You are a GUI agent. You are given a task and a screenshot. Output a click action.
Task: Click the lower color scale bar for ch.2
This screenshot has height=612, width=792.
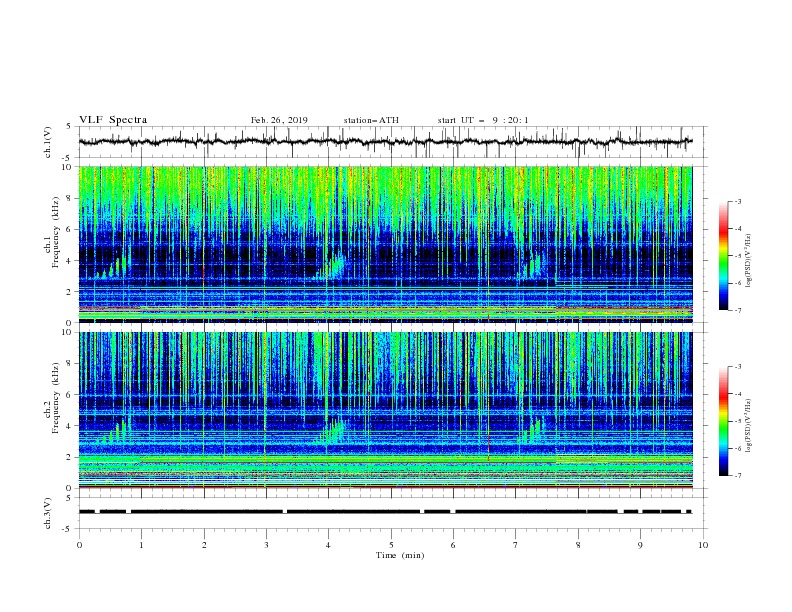(x=724, y=421)
